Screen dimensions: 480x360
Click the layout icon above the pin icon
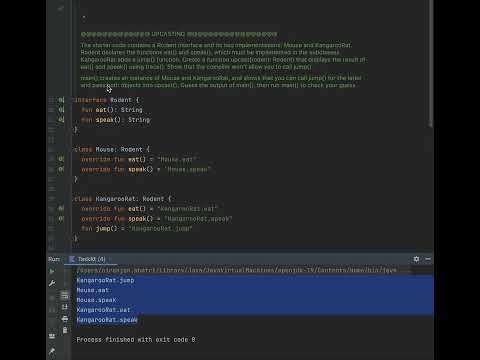52,336
